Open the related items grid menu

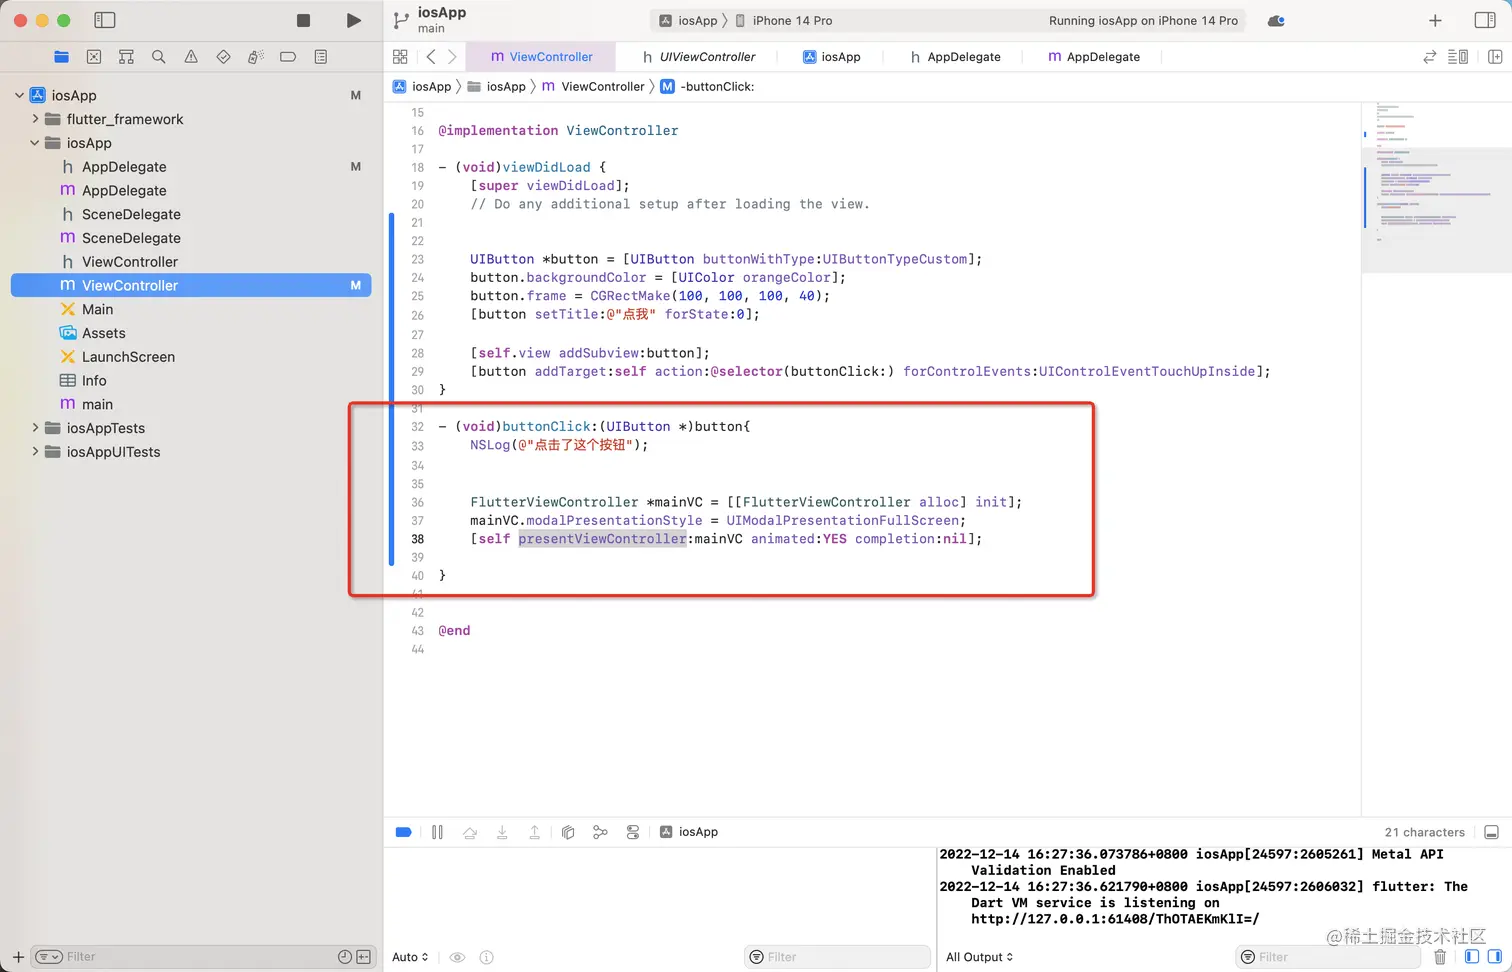pyautogui.click(x=400, y=57)
